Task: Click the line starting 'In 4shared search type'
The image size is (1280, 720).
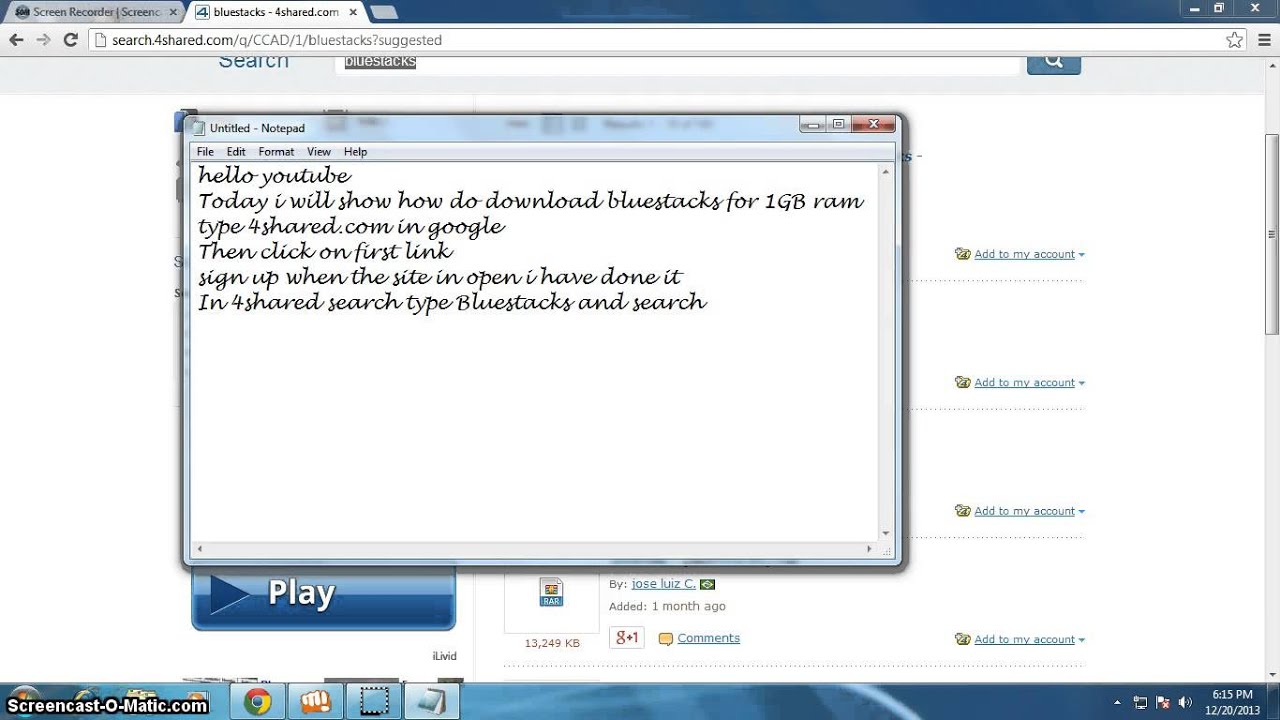Action: tap(452, 302)
